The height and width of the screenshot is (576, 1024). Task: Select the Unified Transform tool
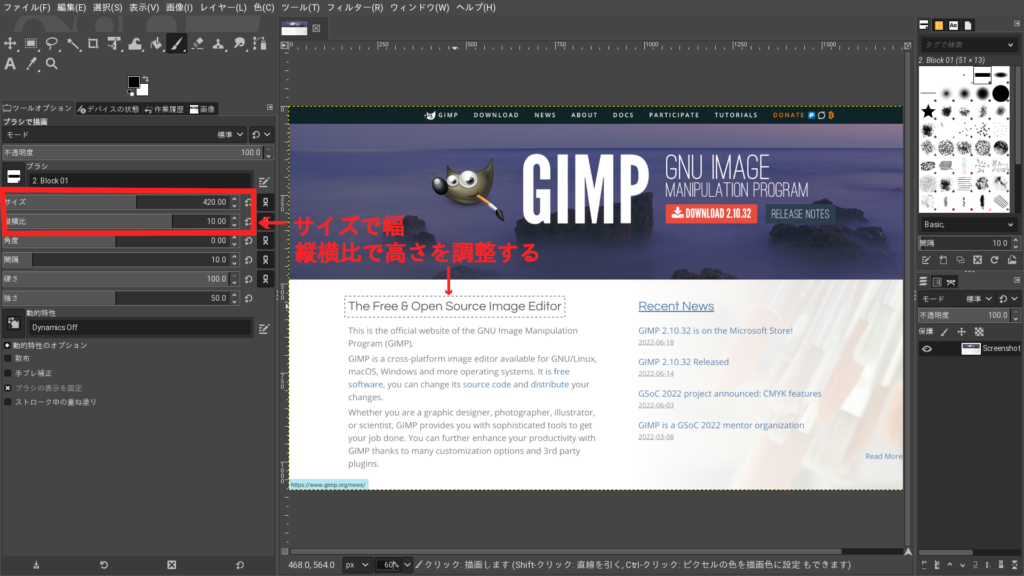(x=114, y=44)
